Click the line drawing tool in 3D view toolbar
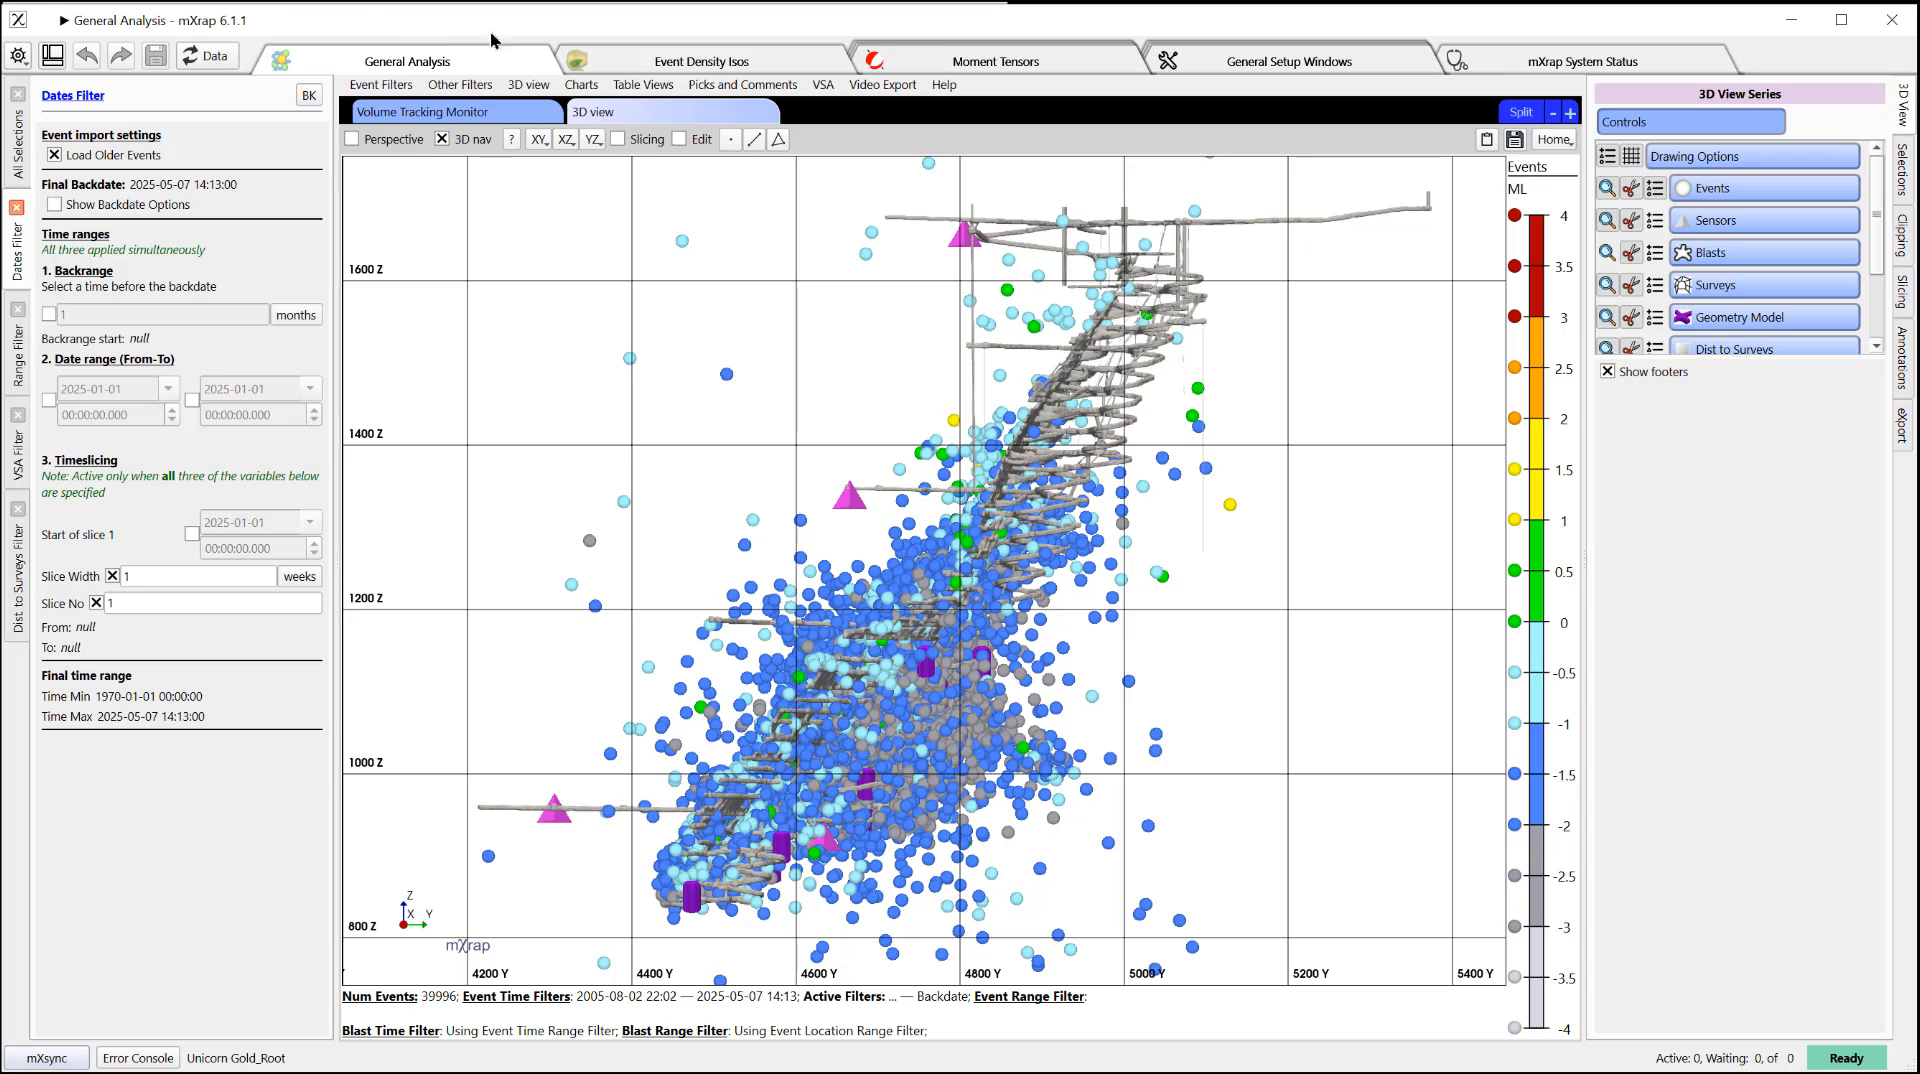Screen dimensions: 1920x1074 coord(755,139)
